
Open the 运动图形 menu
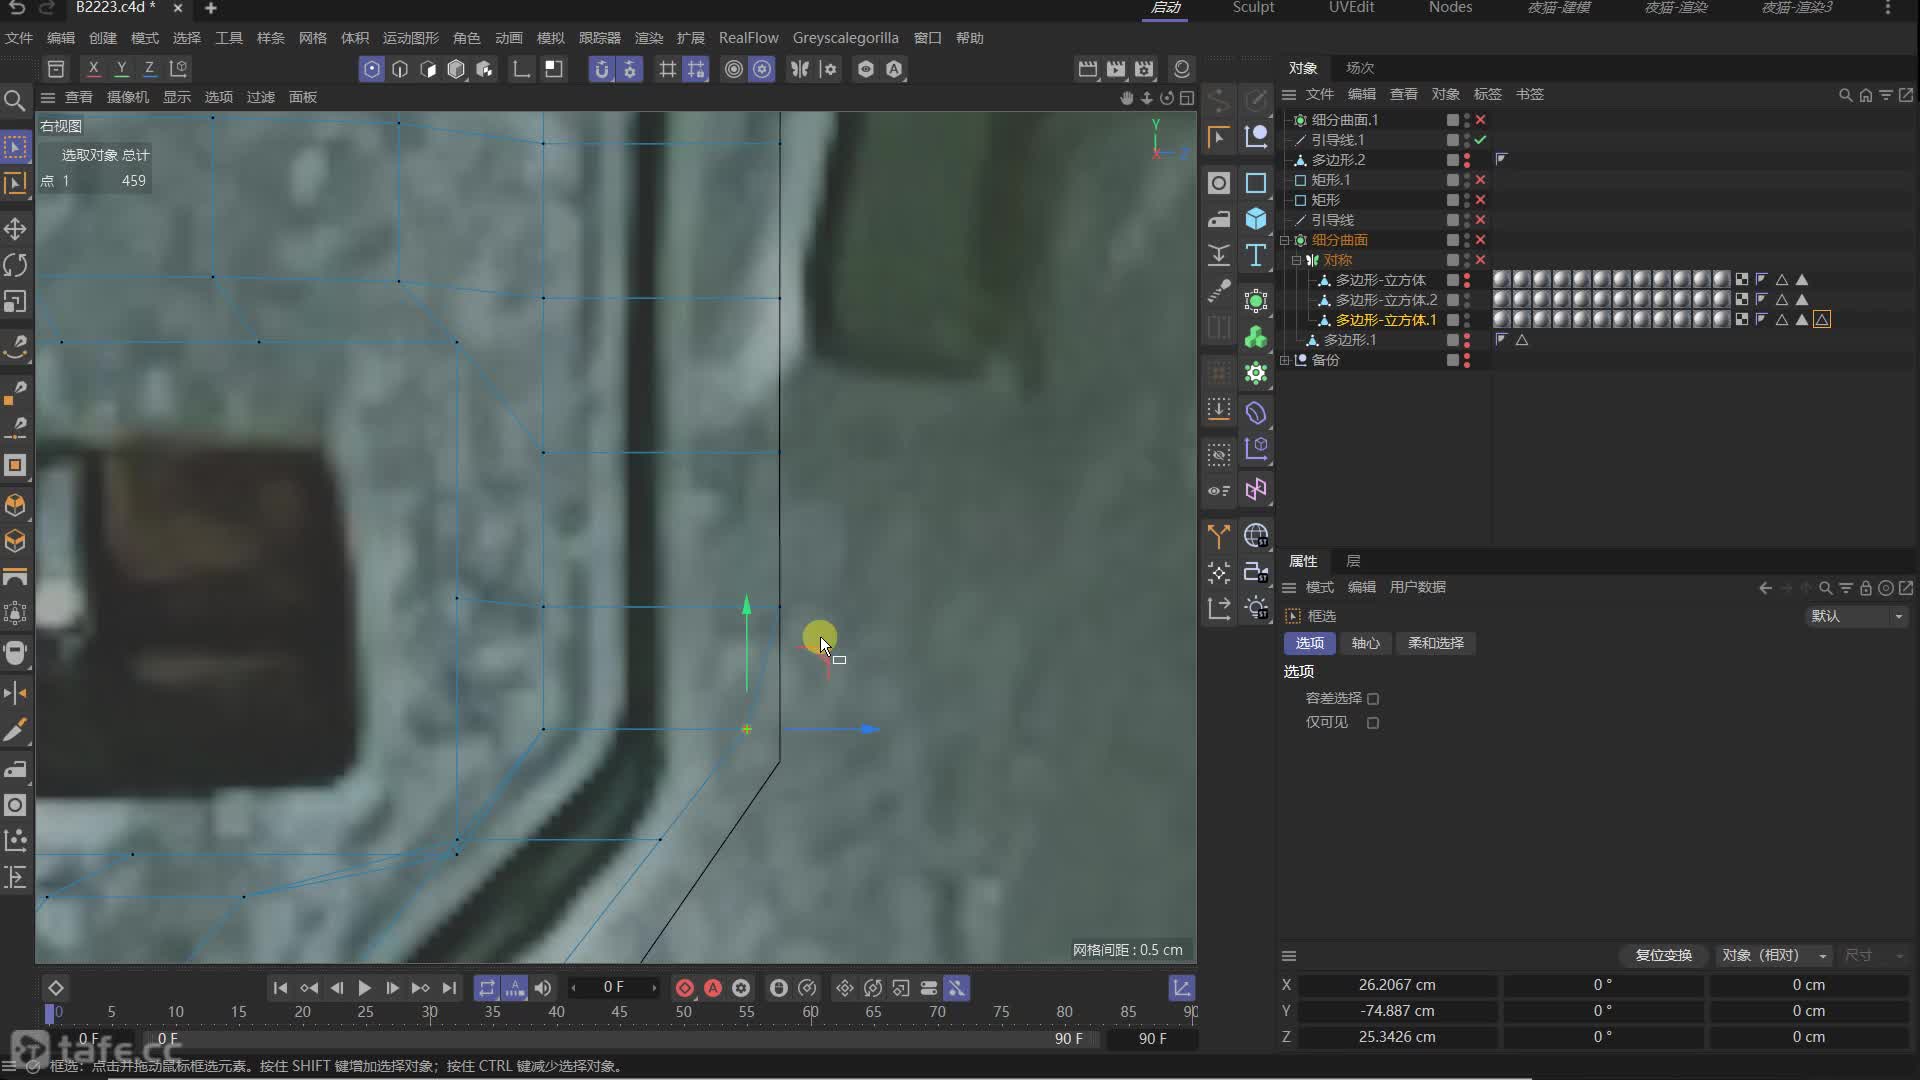click(410, 38)
